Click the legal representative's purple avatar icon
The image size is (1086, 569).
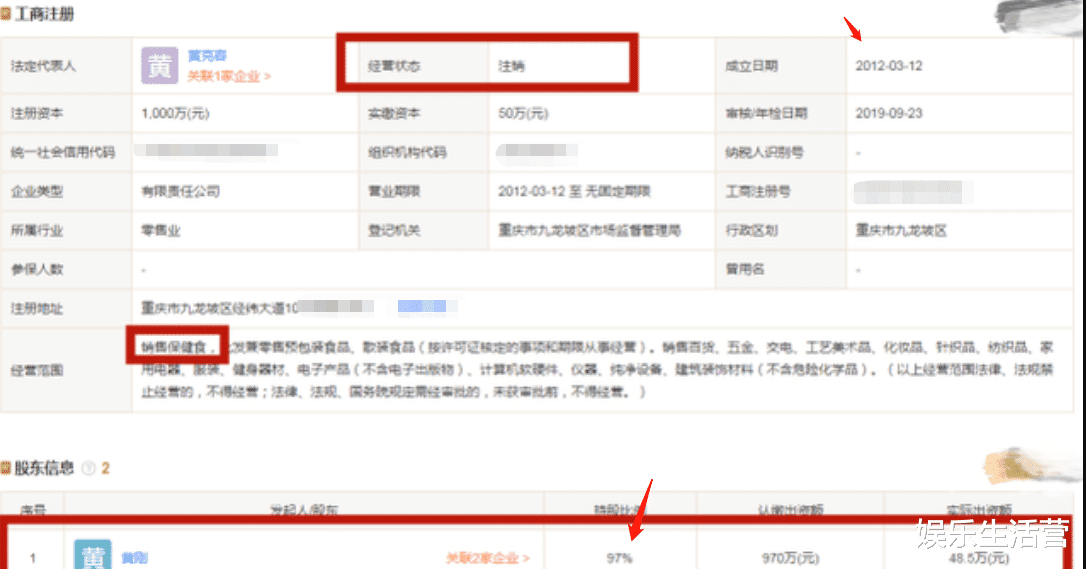click(159, 65)
